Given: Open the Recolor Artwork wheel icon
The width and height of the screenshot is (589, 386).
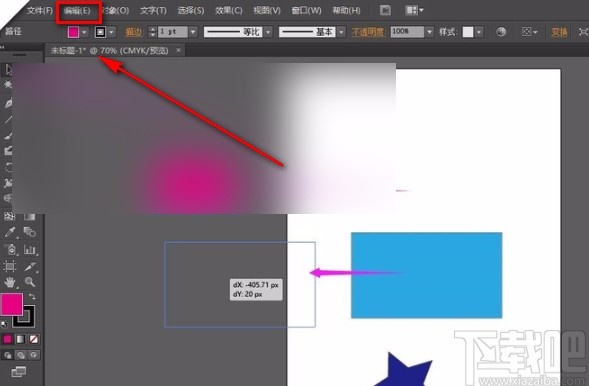Looking at the screenshot, I should [501, 32].
